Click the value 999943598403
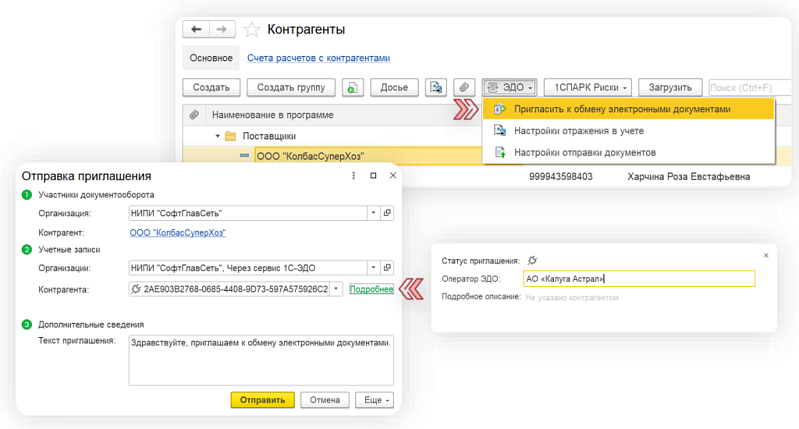The height and width of the screenshot is (429, 799). [561, 177]
